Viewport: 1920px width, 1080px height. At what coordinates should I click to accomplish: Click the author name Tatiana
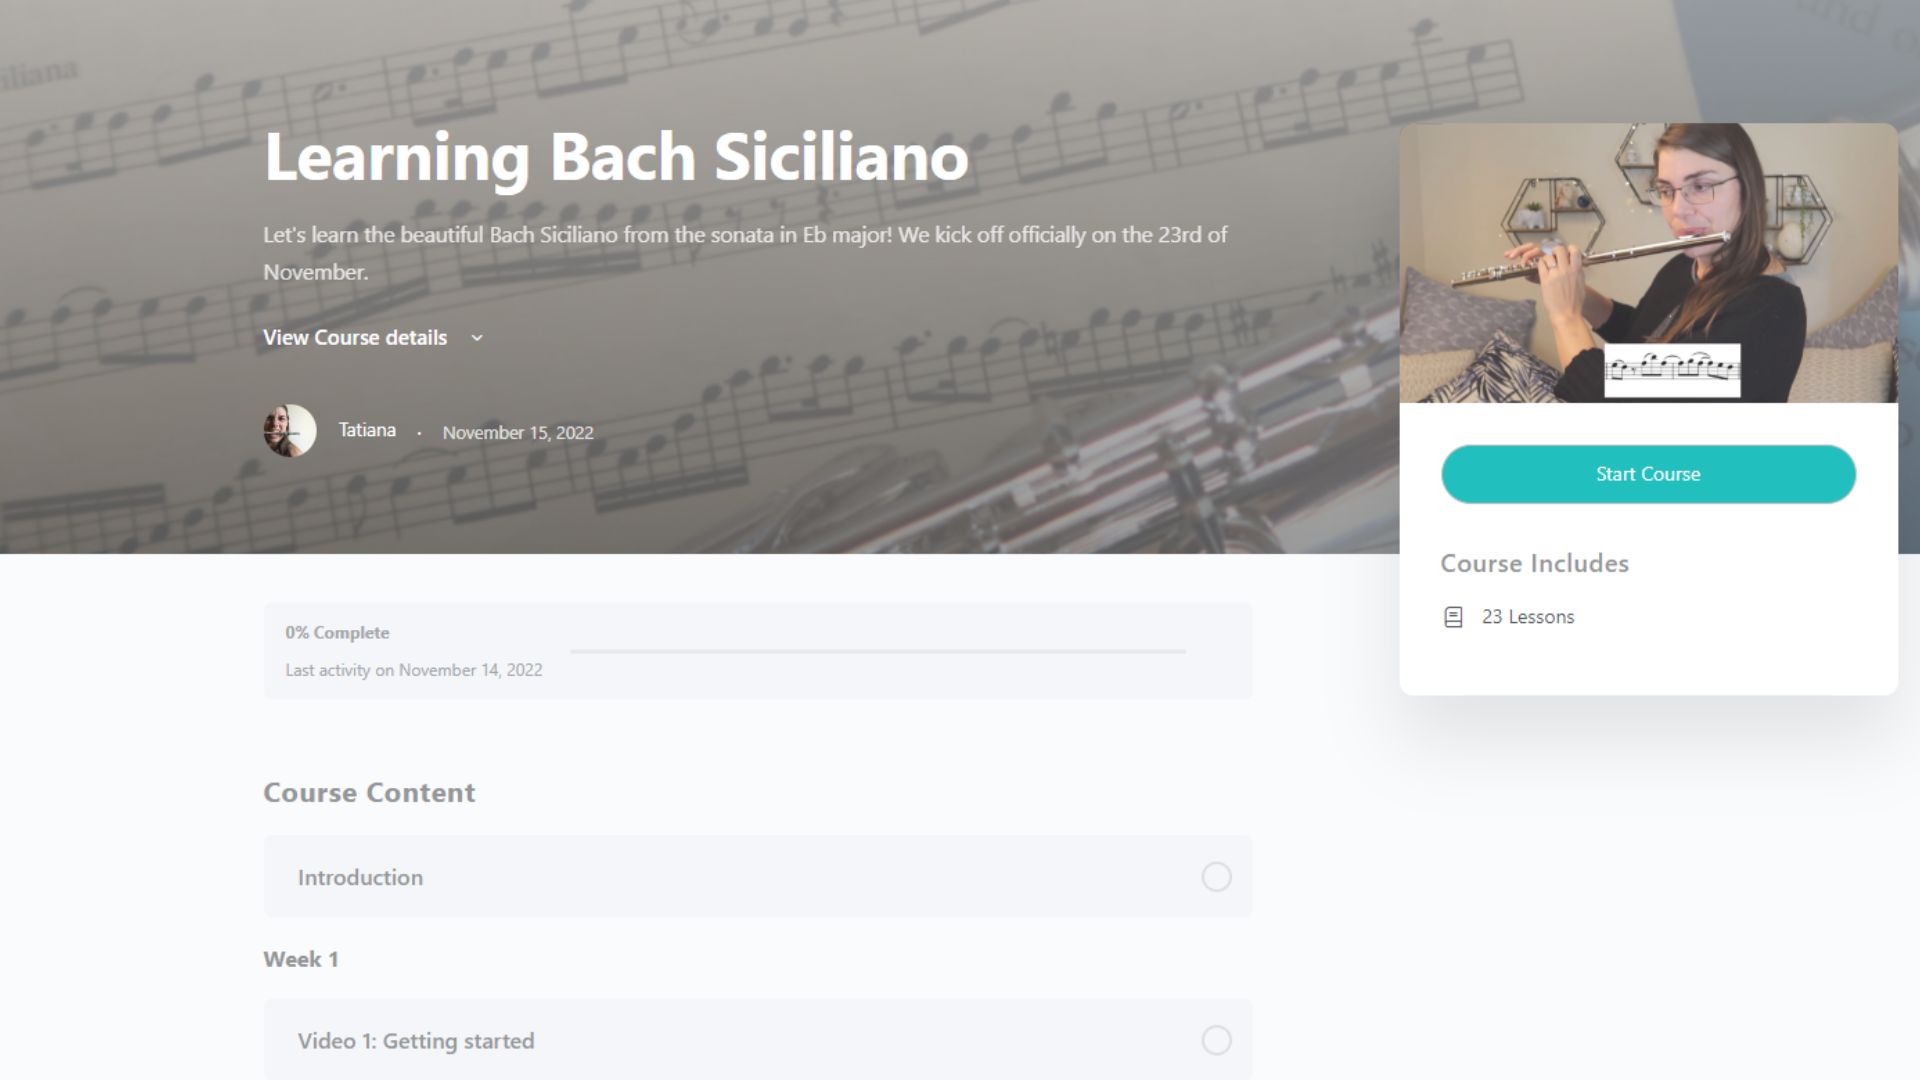pos(367,430)
